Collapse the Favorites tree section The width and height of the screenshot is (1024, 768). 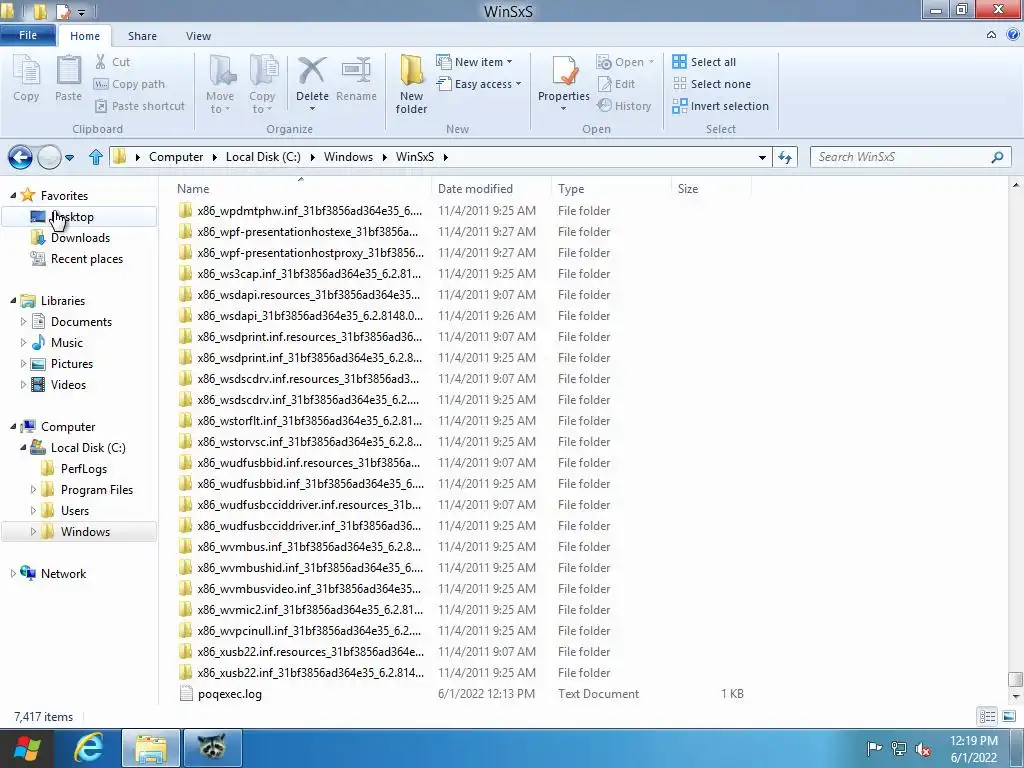13,195
